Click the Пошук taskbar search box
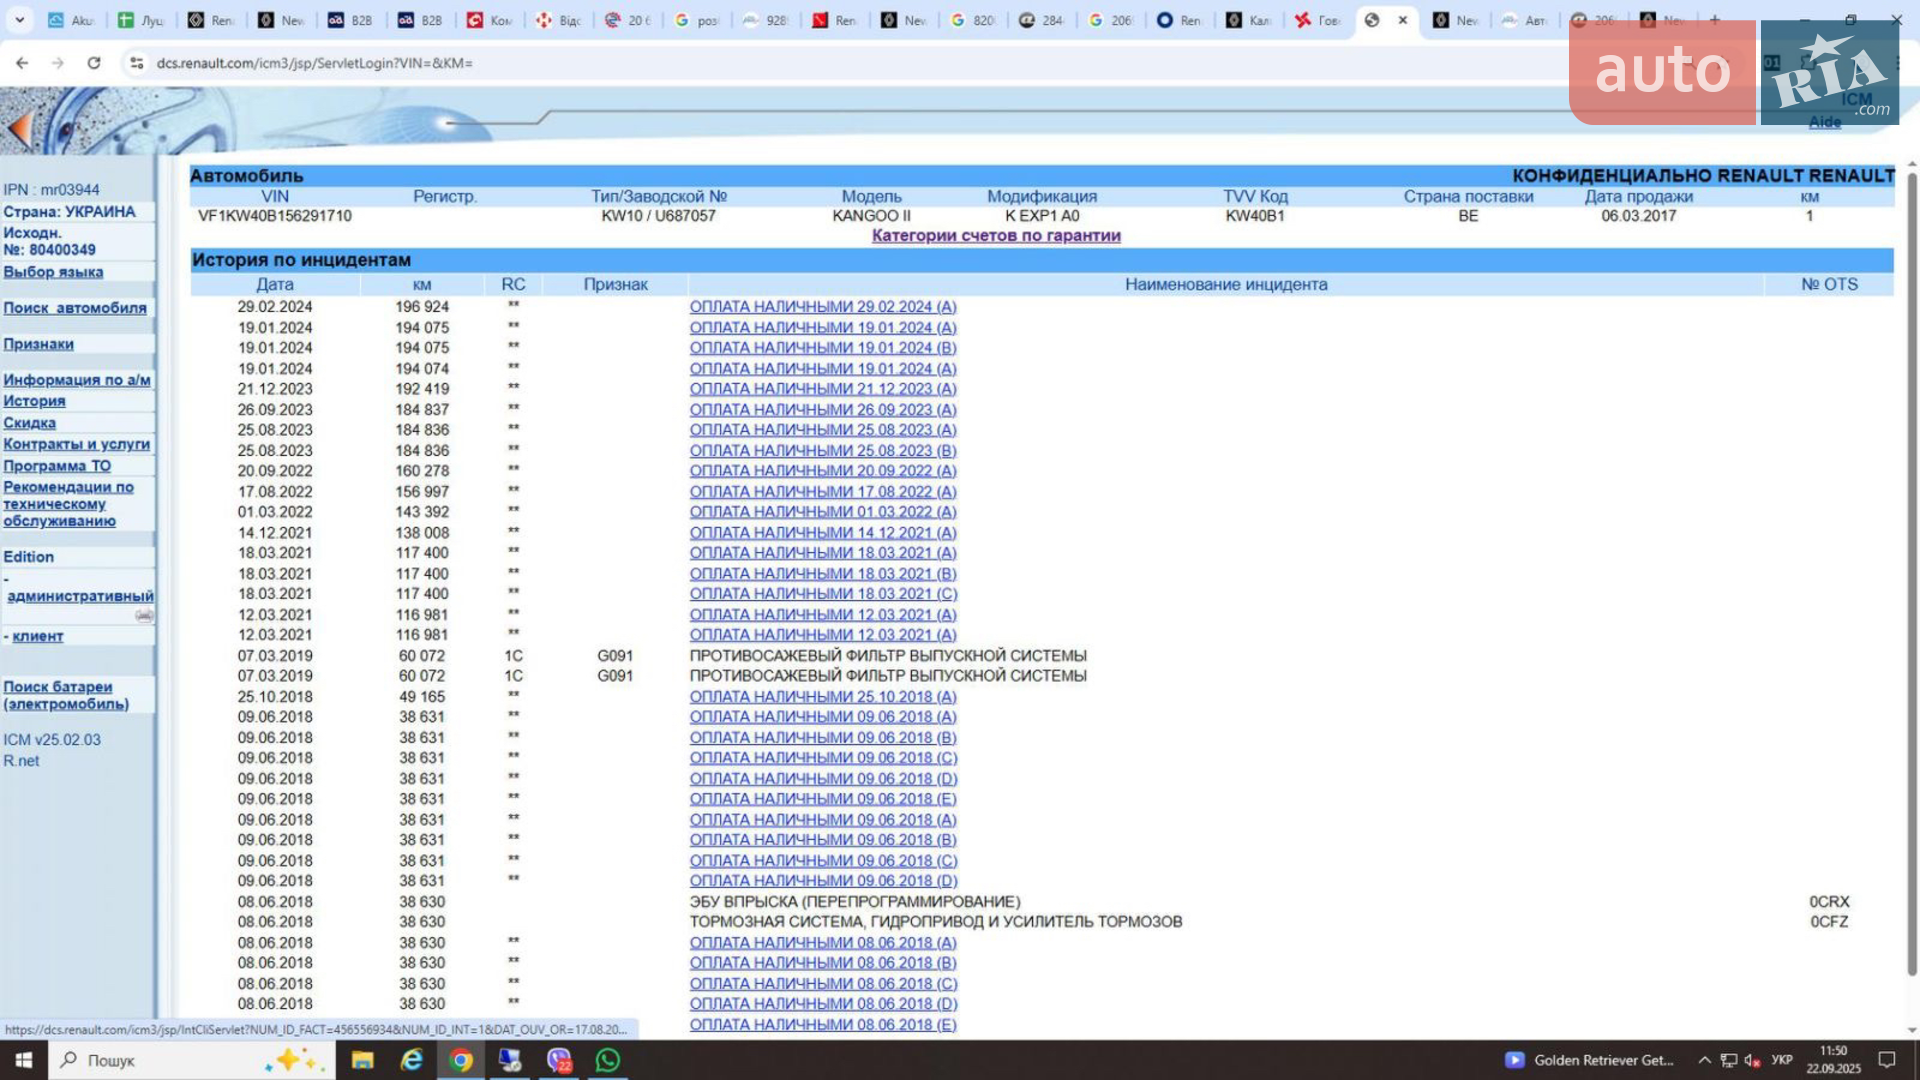Image resolution: width=1920 pixels, height=1080 pixels. 190,1060
